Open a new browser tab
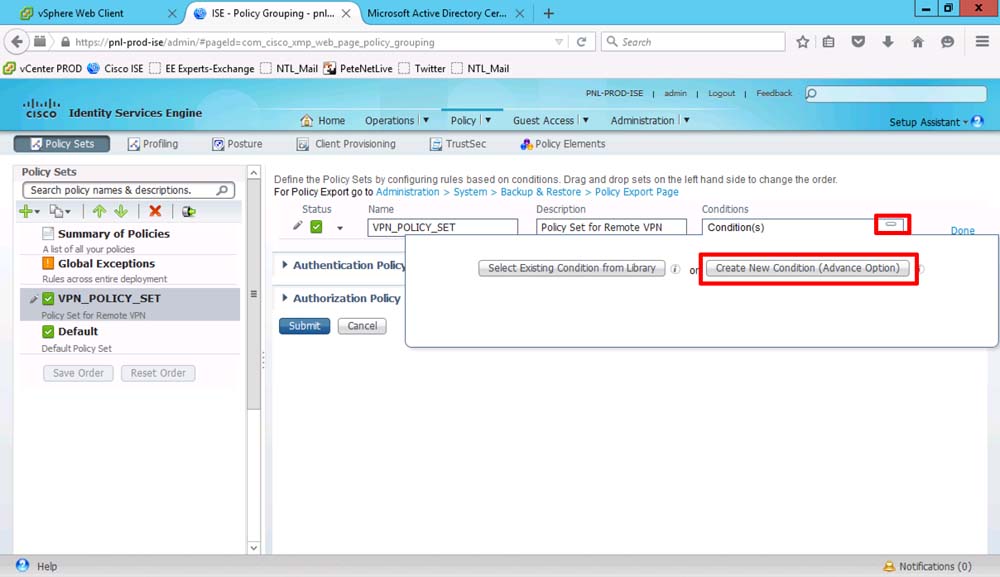The height and width of the screenshot is (577, 1000). coord(548,13)
